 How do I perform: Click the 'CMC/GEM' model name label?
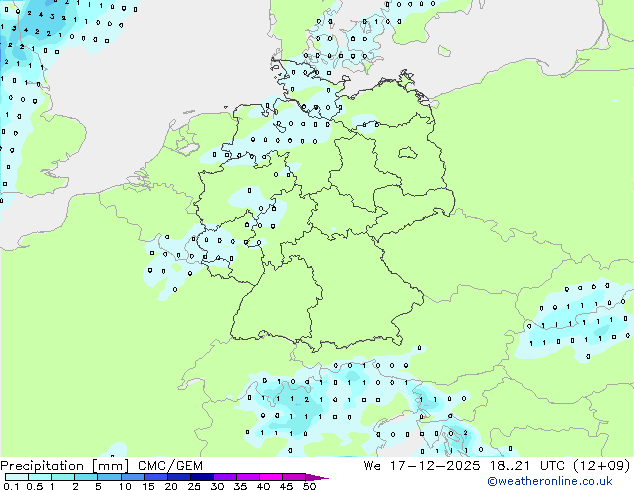click(x=170, y=466)
